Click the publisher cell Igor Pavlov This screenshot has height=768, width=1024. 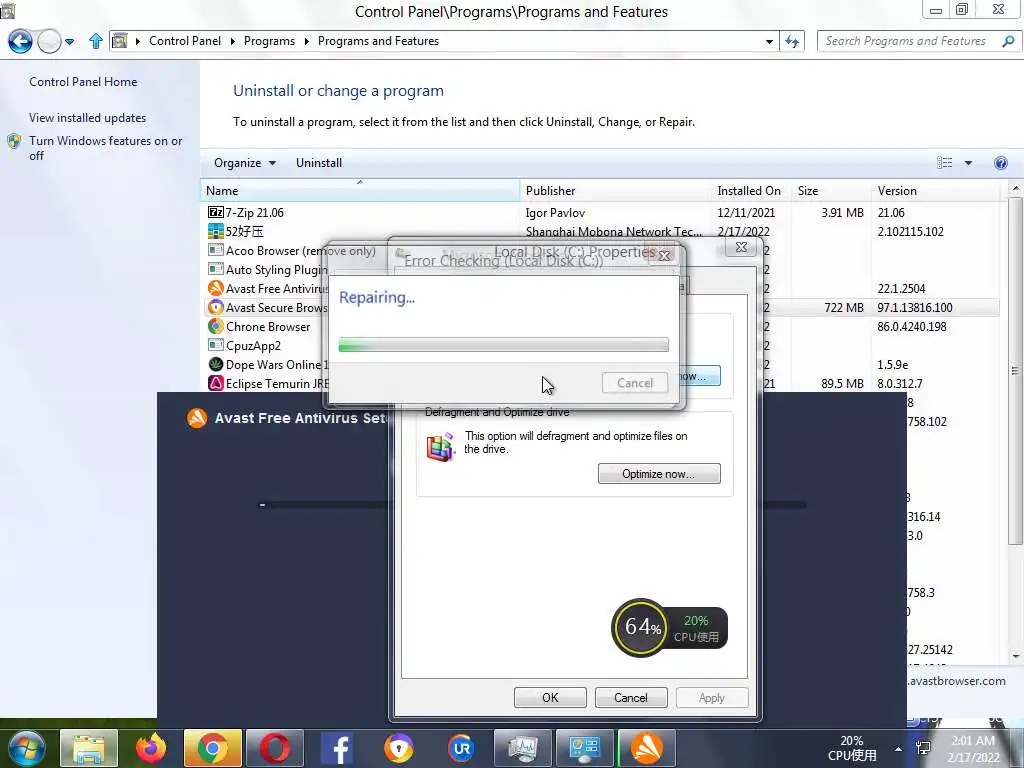click(555, 213)
